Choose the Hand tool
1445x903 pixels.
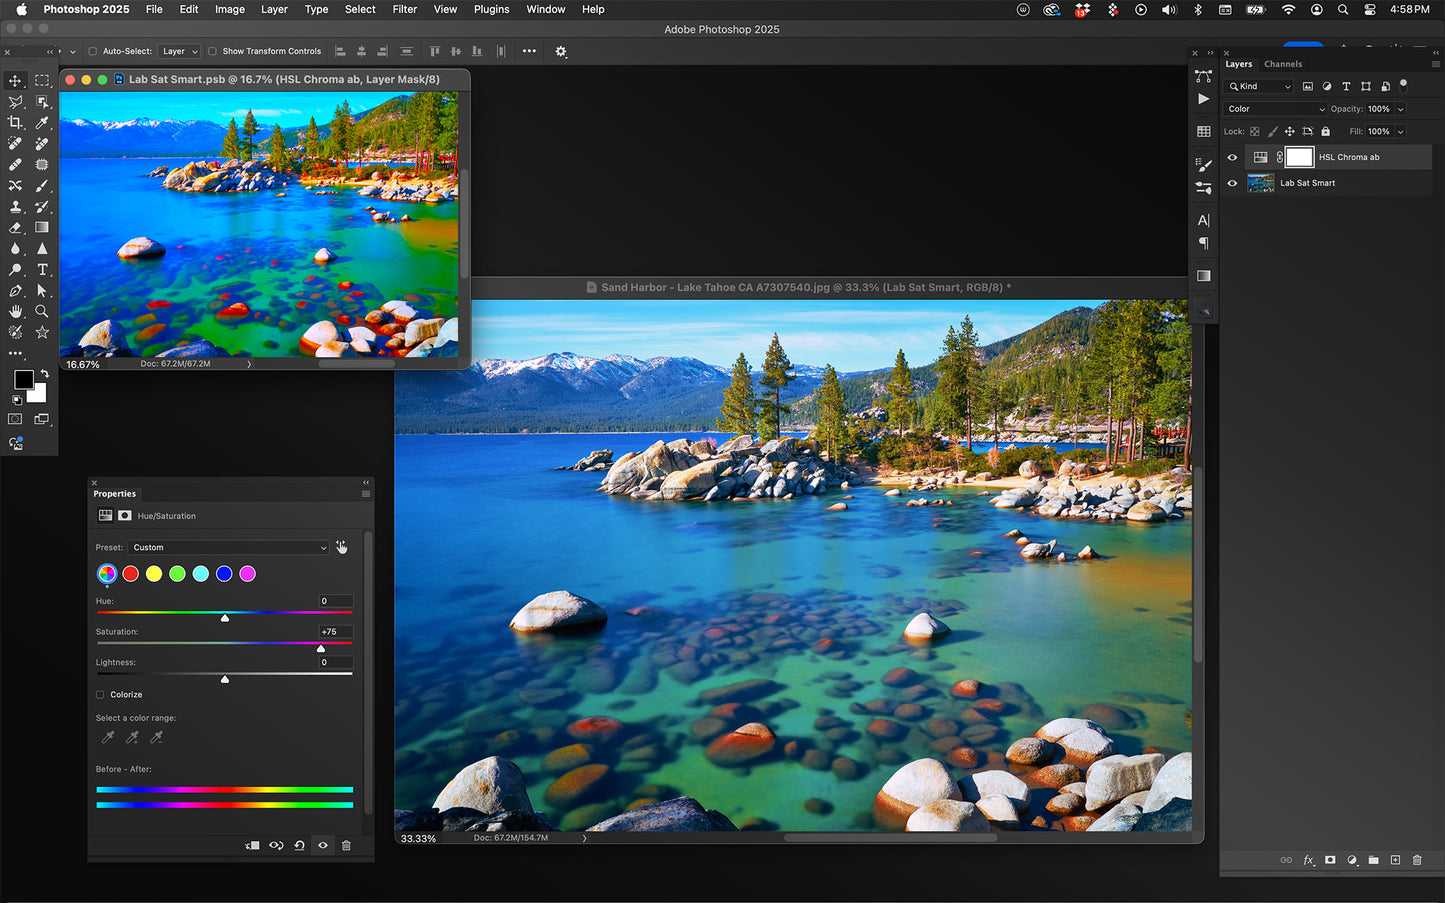(15, 311)
